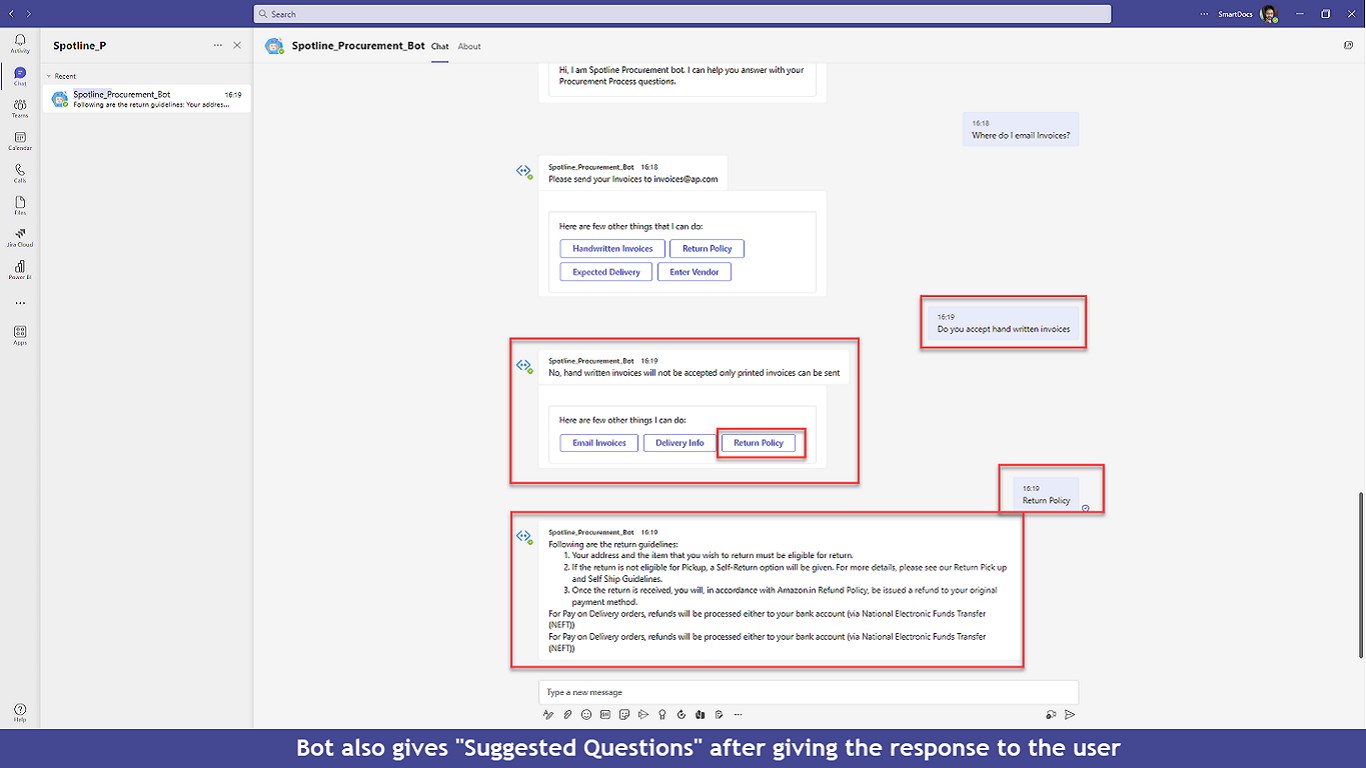Pop out the chat using the top-right icon
This screenshot has width=1366, height=768.
(x=1349, y=45)
